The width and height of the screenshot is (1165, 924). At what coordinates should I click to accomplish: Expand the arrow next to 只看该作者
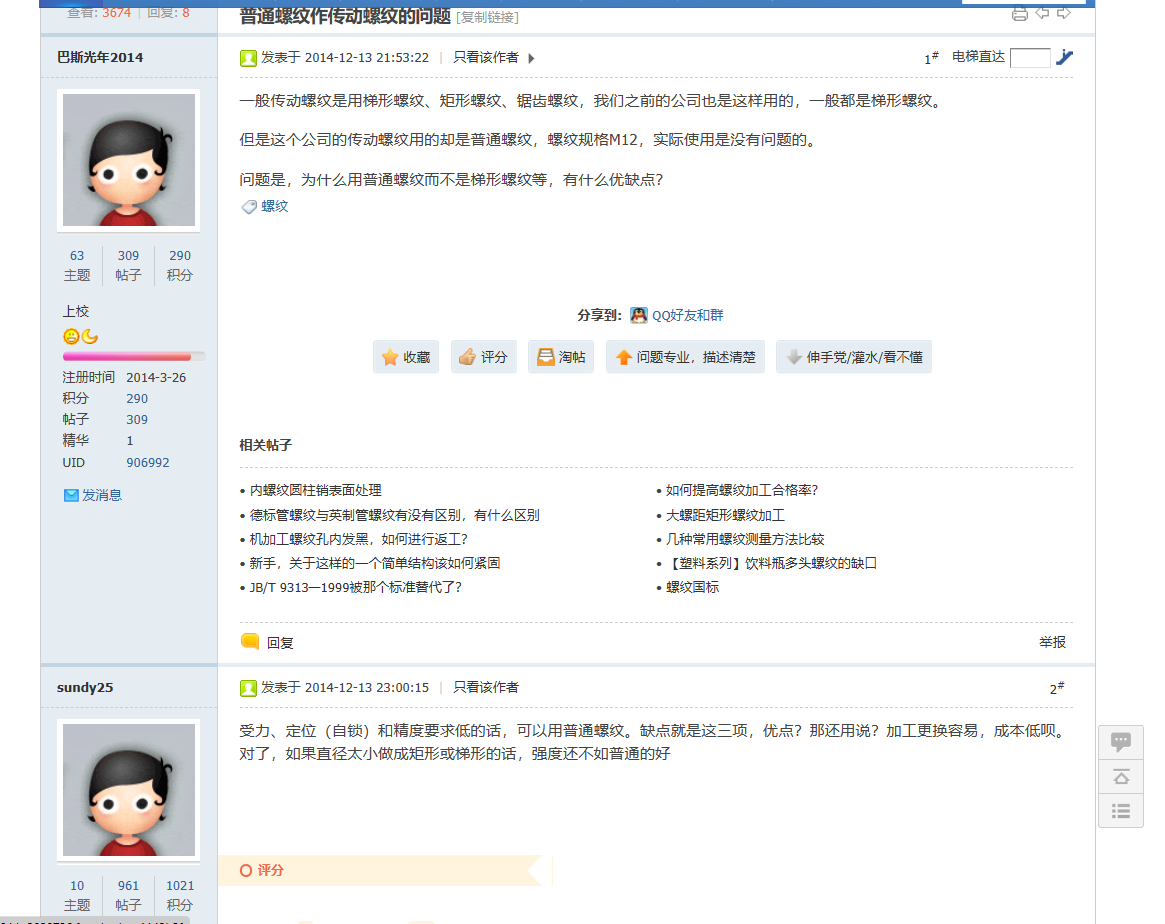point(531,58)
